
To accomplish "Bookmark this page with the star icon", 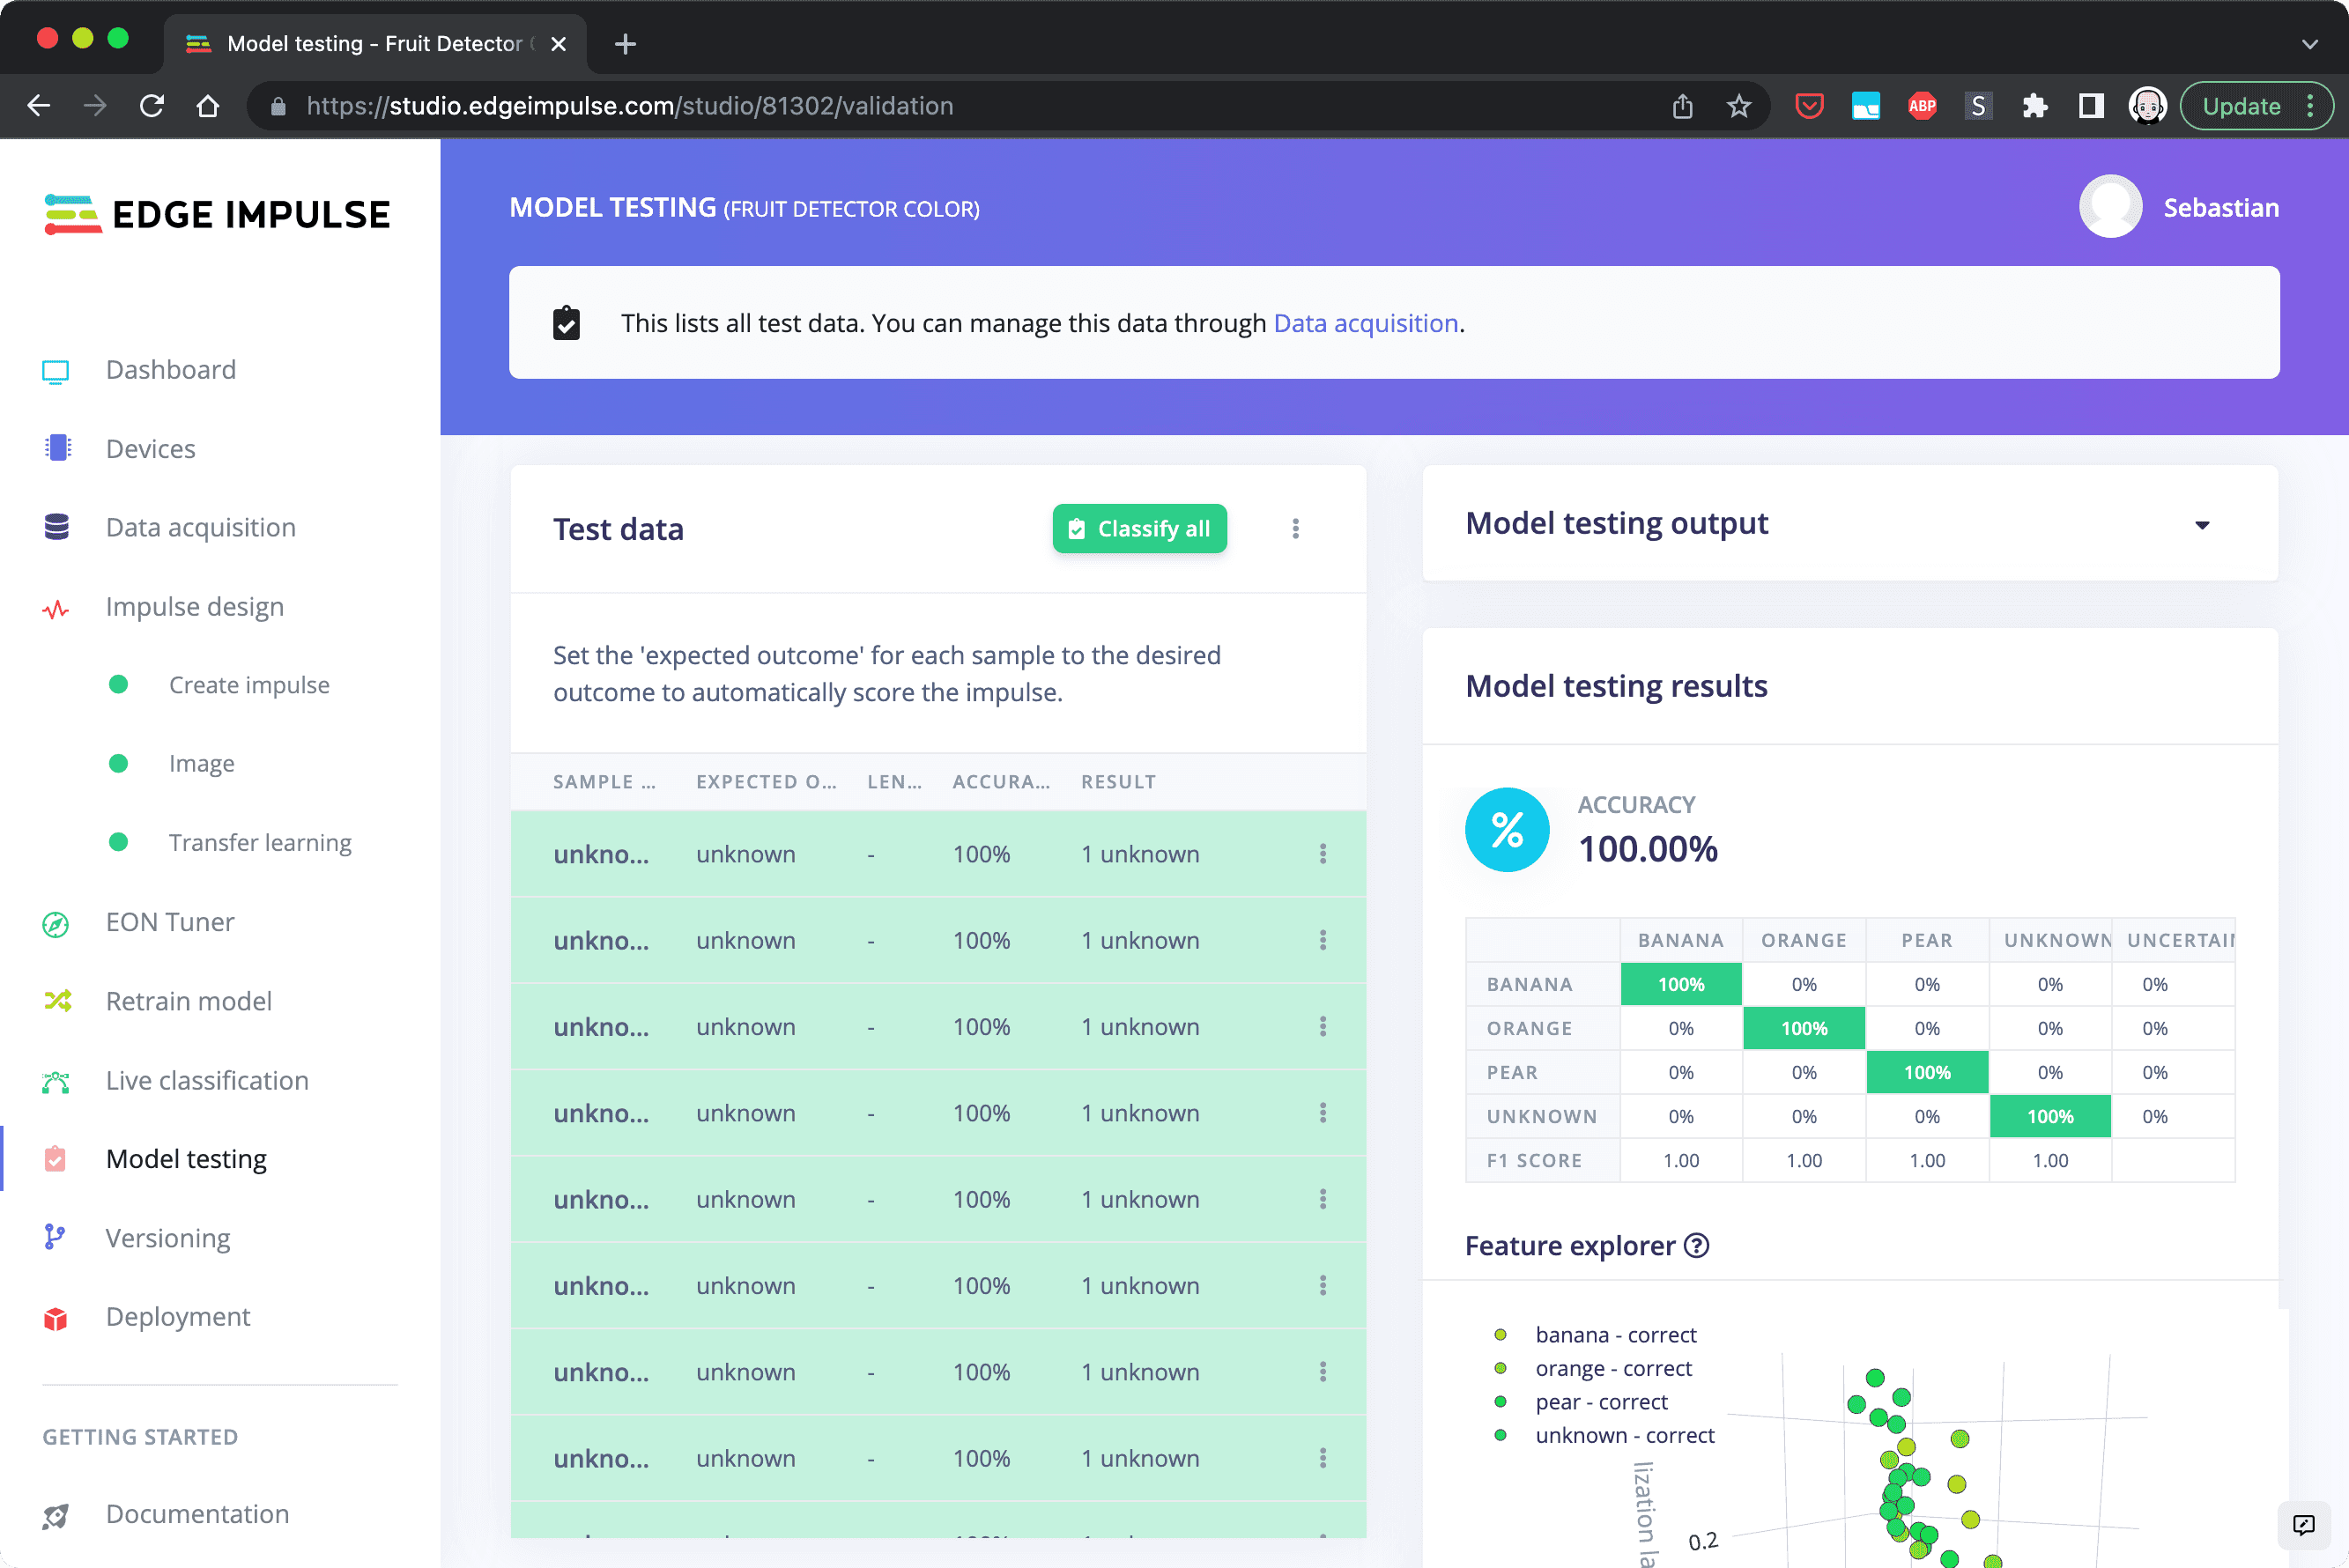I will 1739,106.
